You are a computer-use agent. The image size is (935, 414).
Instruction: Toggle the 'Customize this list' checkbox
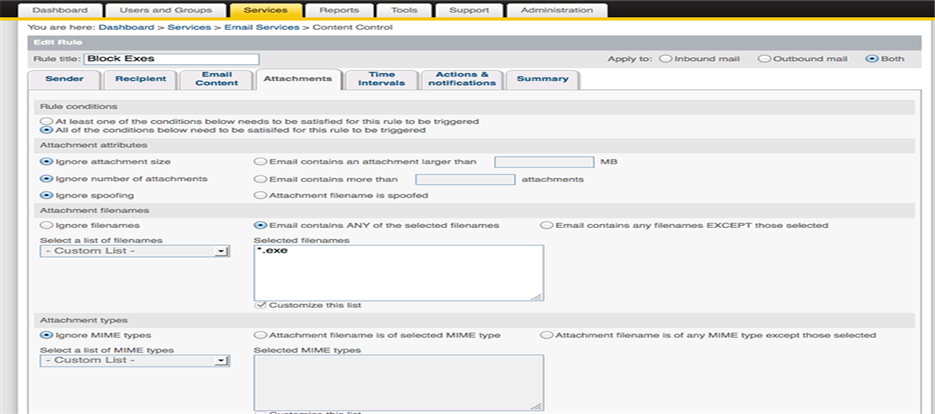pos(261,304)
